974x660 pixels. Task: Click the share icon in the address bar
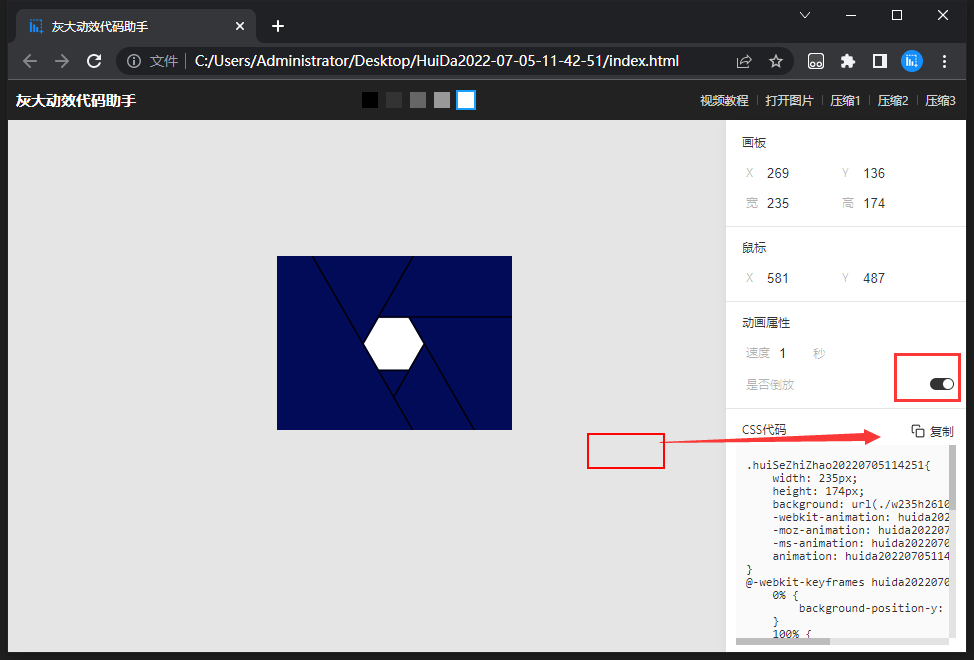pos(744,61)
